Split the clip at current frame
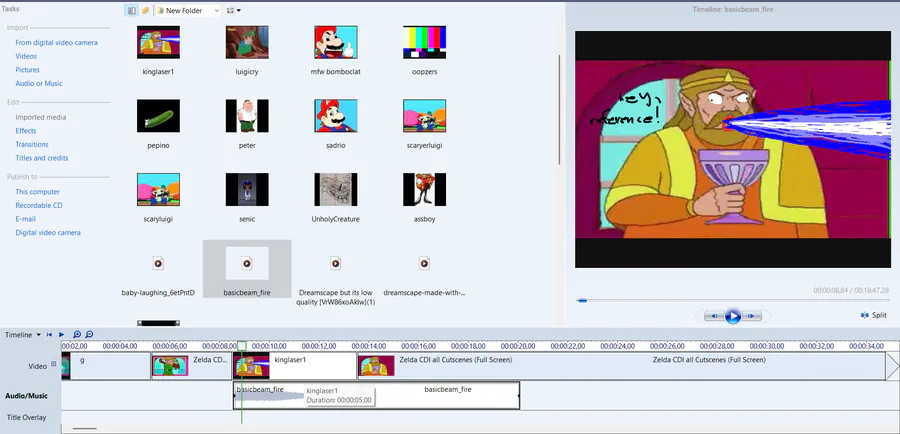This screenshot has height=434, width=900. pos(874,315)
